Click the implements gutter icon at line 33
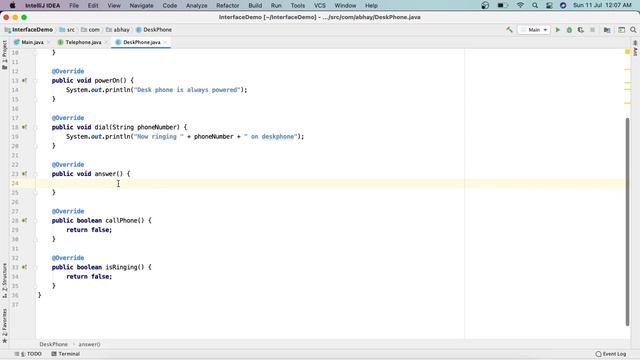This screenshot has width=640, height=360. (x=24, y=267)
